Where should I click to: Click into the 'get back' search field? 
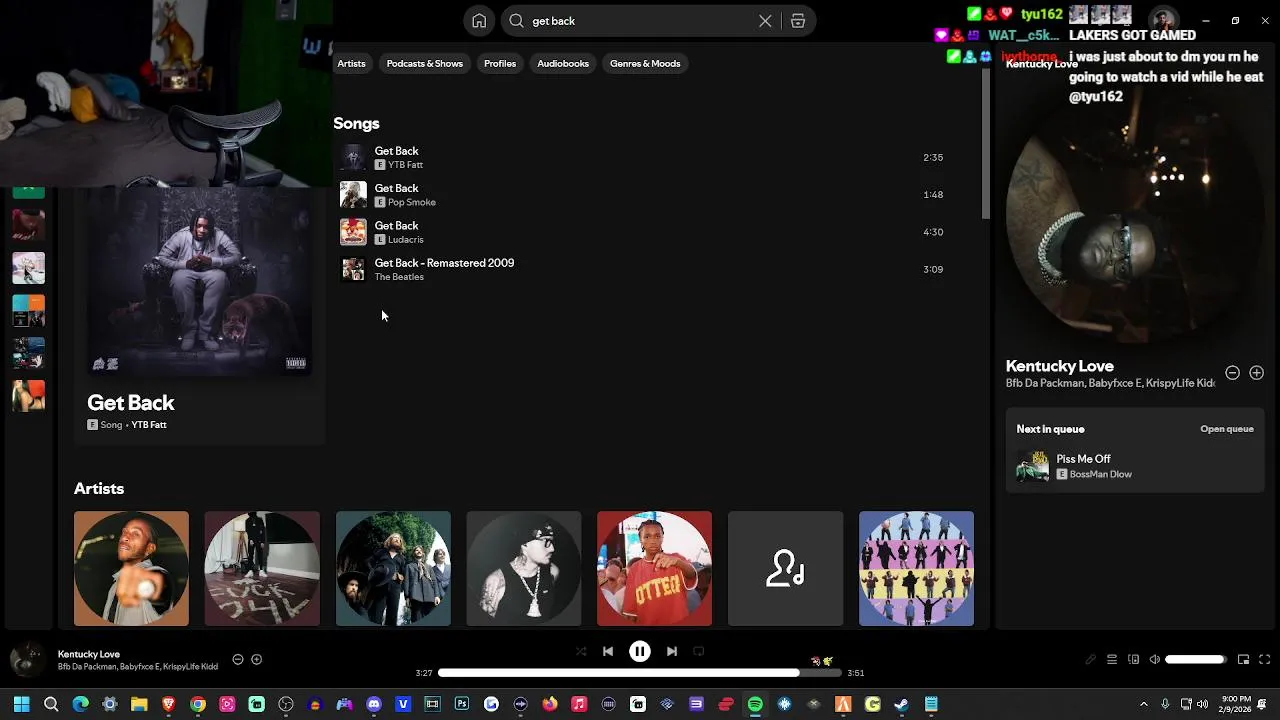pyautogui.click(x=640, y=21)
